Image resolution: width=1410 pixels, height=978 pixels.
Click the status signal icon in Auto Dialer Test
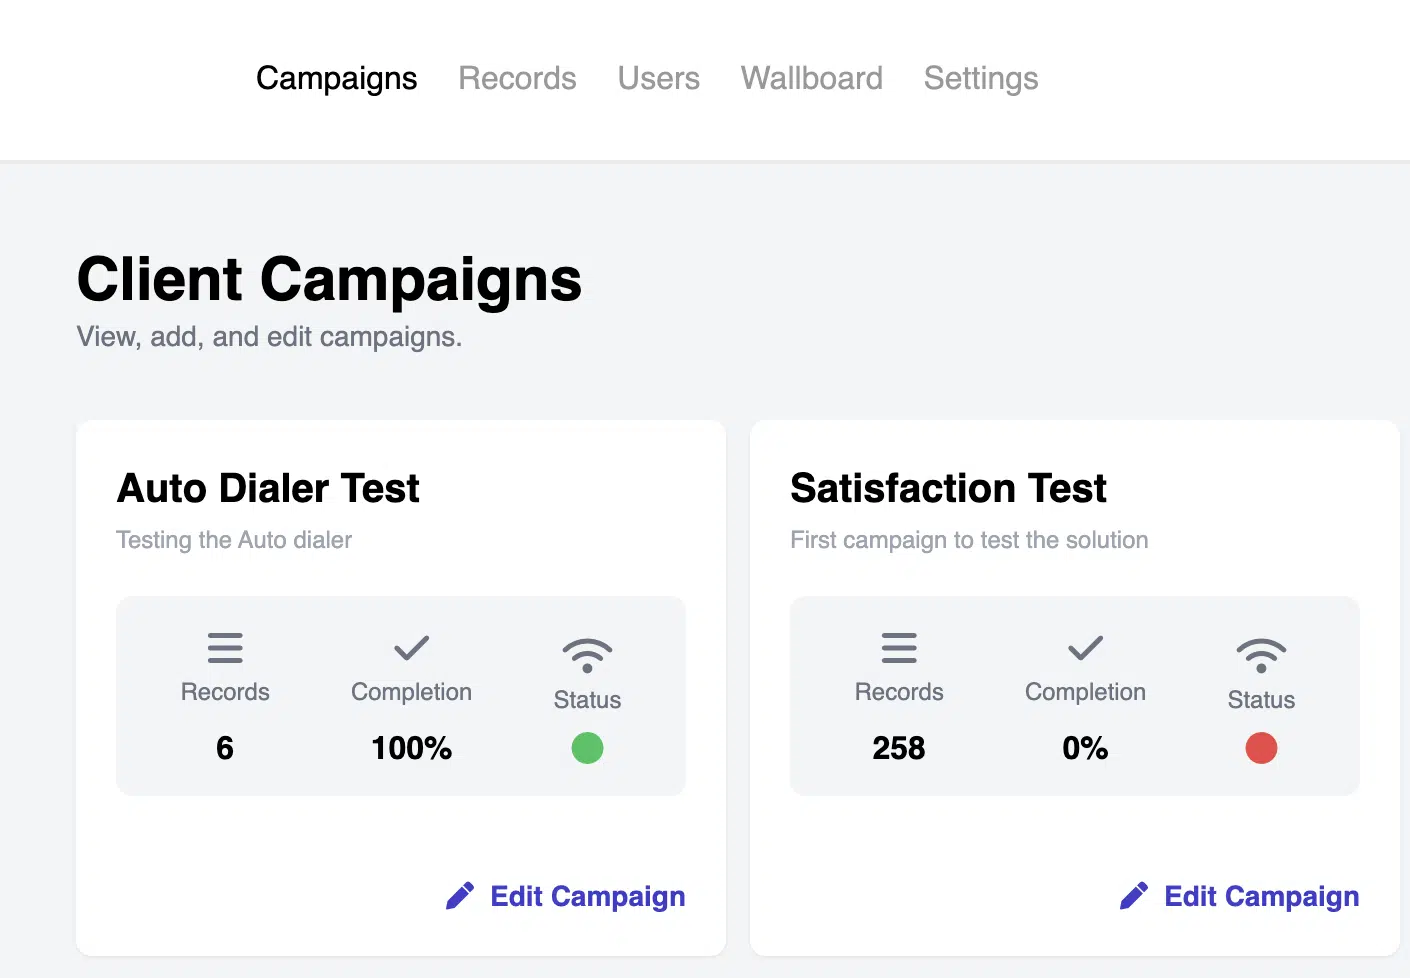tap(587, 655)
